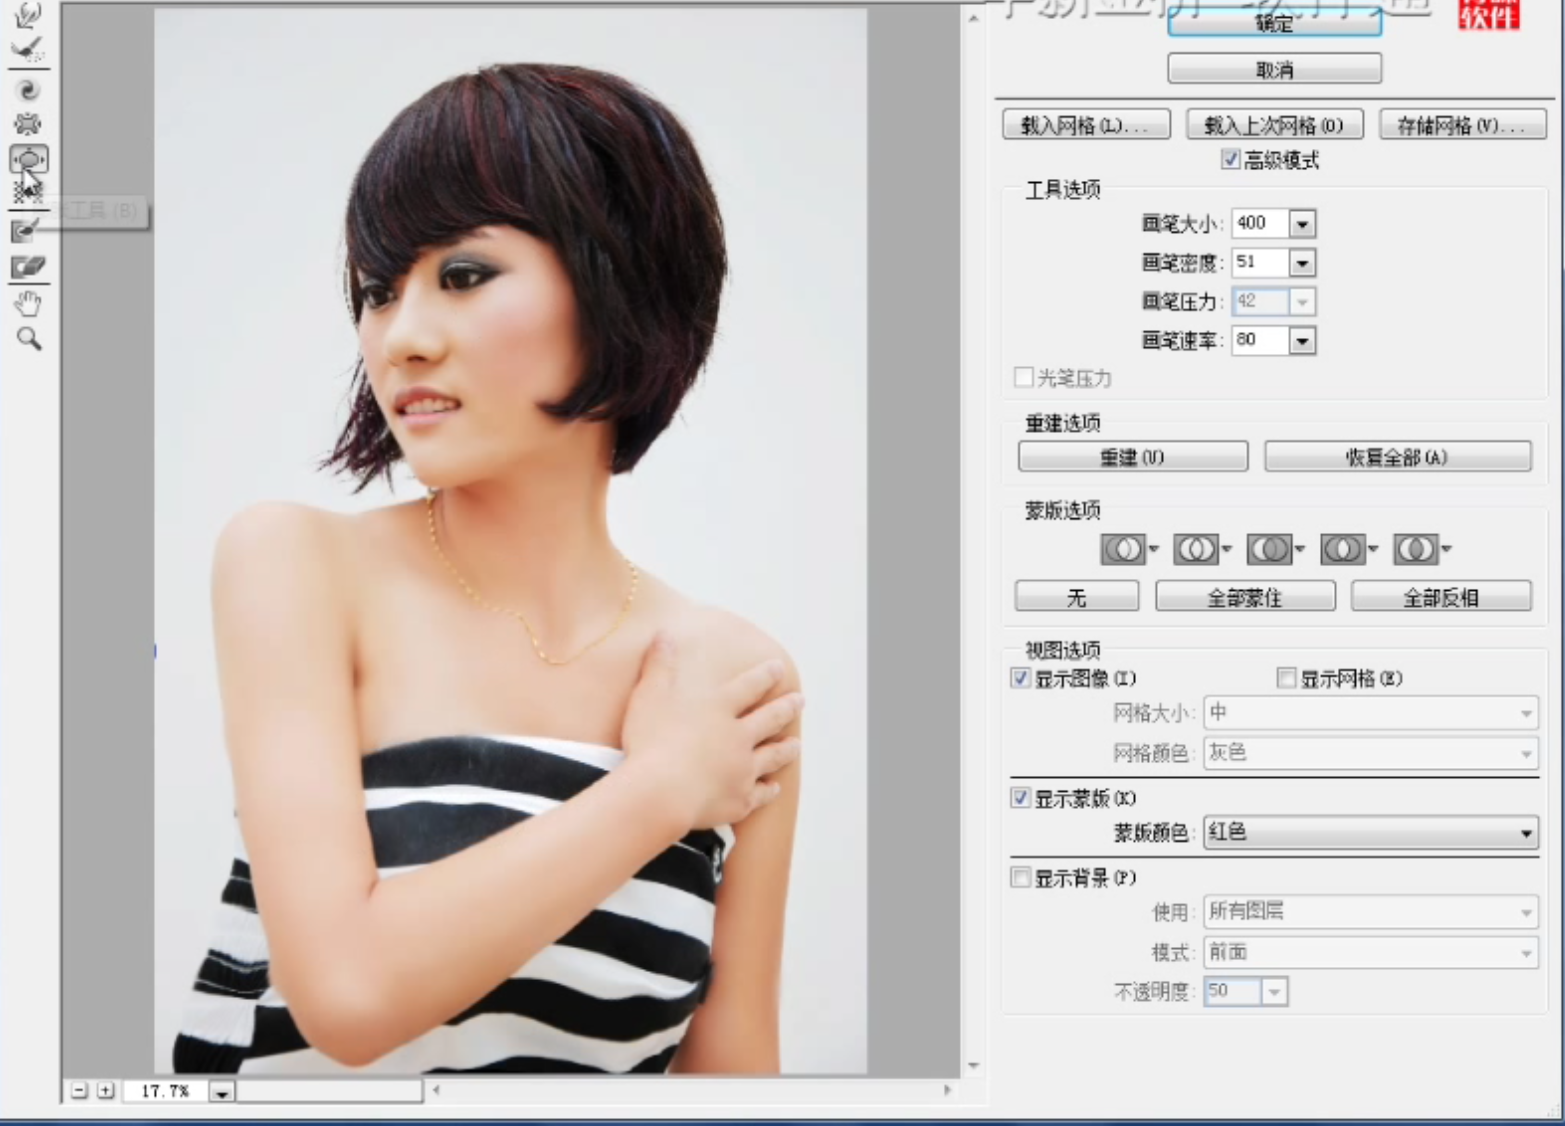This screenshot has height=1126, width=1565.
Task: Toggle the 高级模式 checkbox
Action: click(1230, 159)
